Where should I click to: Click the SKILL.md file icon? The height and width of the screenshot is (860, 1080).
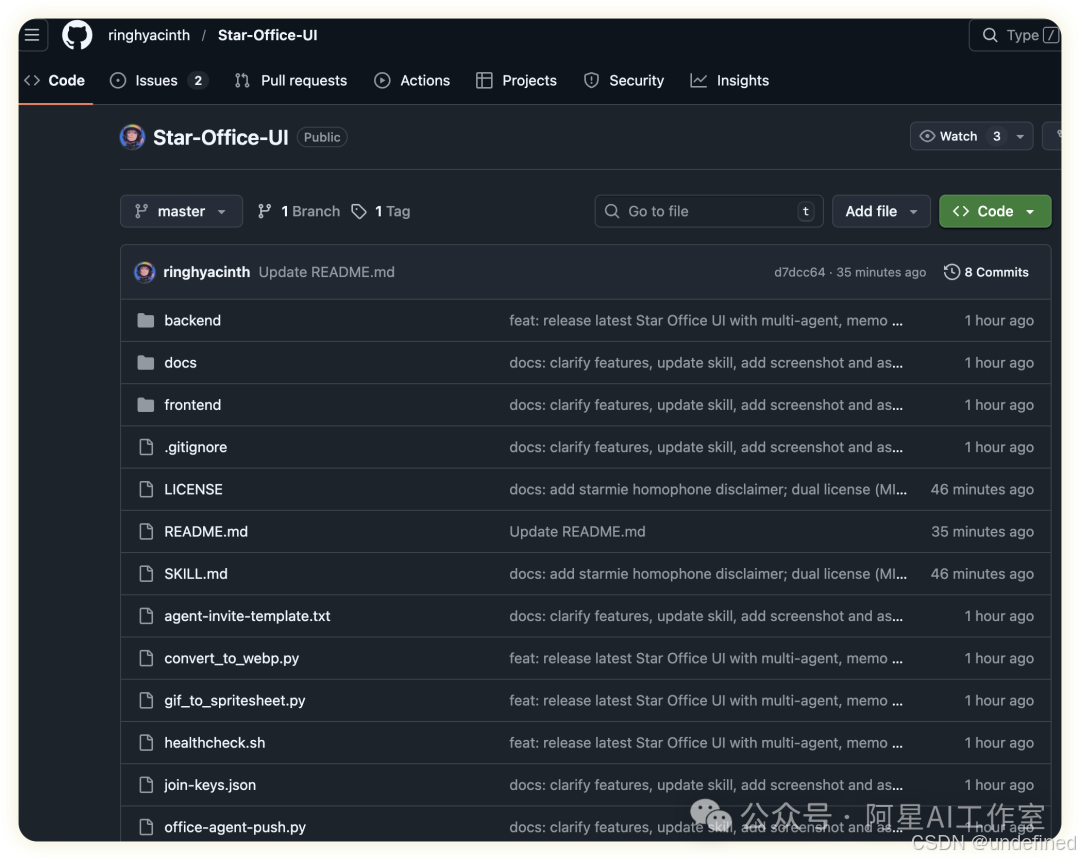click(x=146, y=574)
